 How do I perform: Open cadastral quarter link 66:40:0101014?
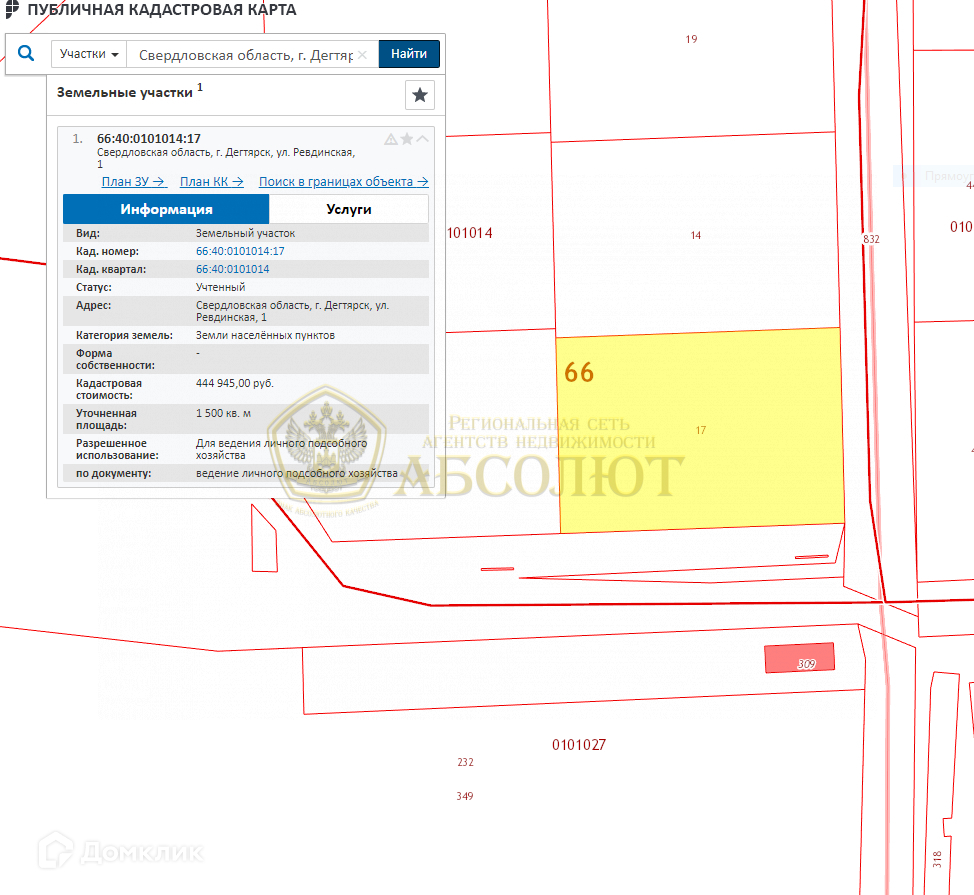(x=233, y=269)
